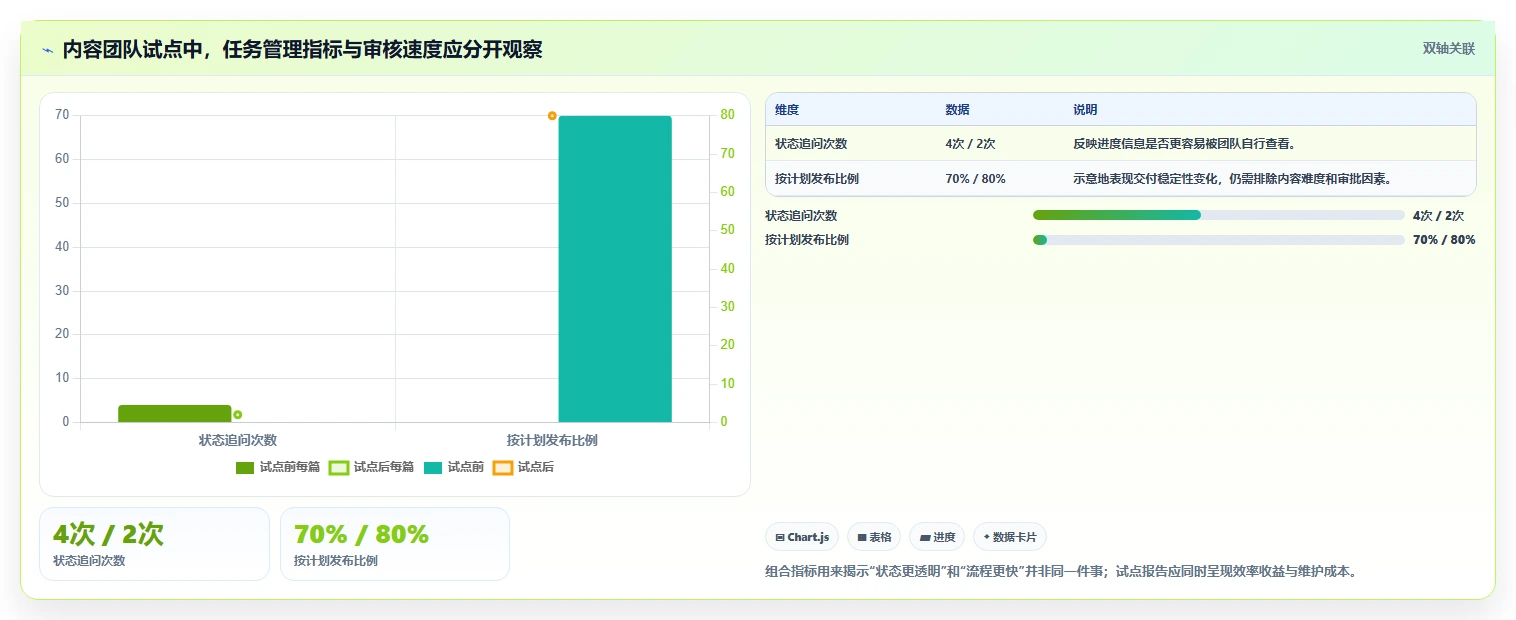The height and width of the screenshot is (620, 1516).
Task: Click the description starting 示意地表现交付稳定性
Action: (x=1233, y=179)
